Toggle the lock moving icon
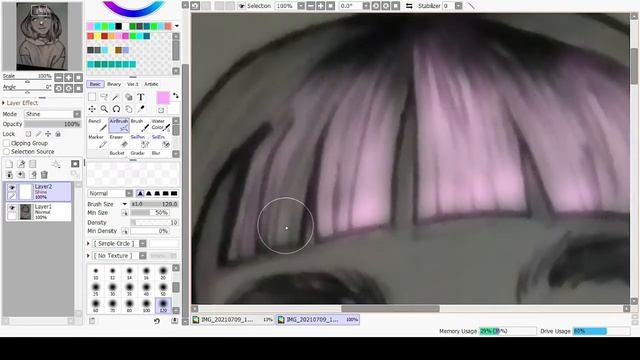The image size is (640, 360). 48,134
